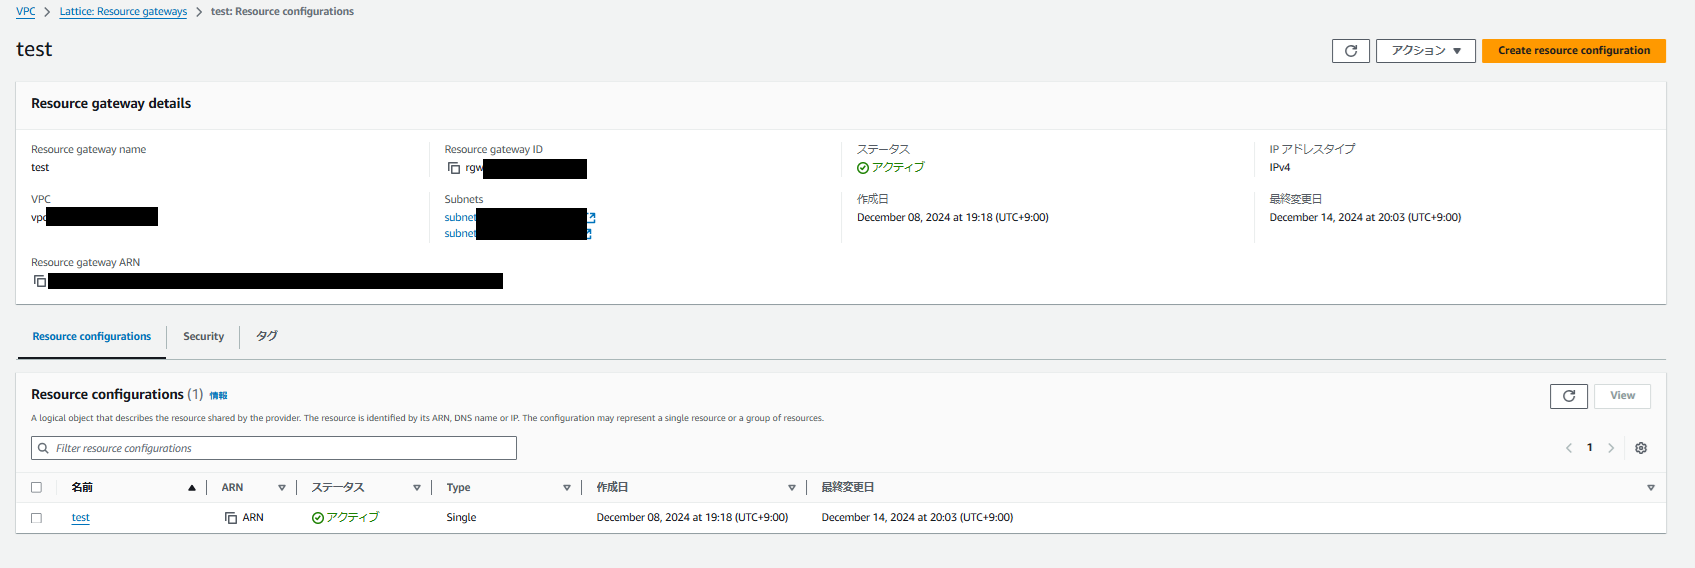This screenshot has height=568, width=1695.
Task: Sort by 作成日 column arrow
Action: click(792, 488)
